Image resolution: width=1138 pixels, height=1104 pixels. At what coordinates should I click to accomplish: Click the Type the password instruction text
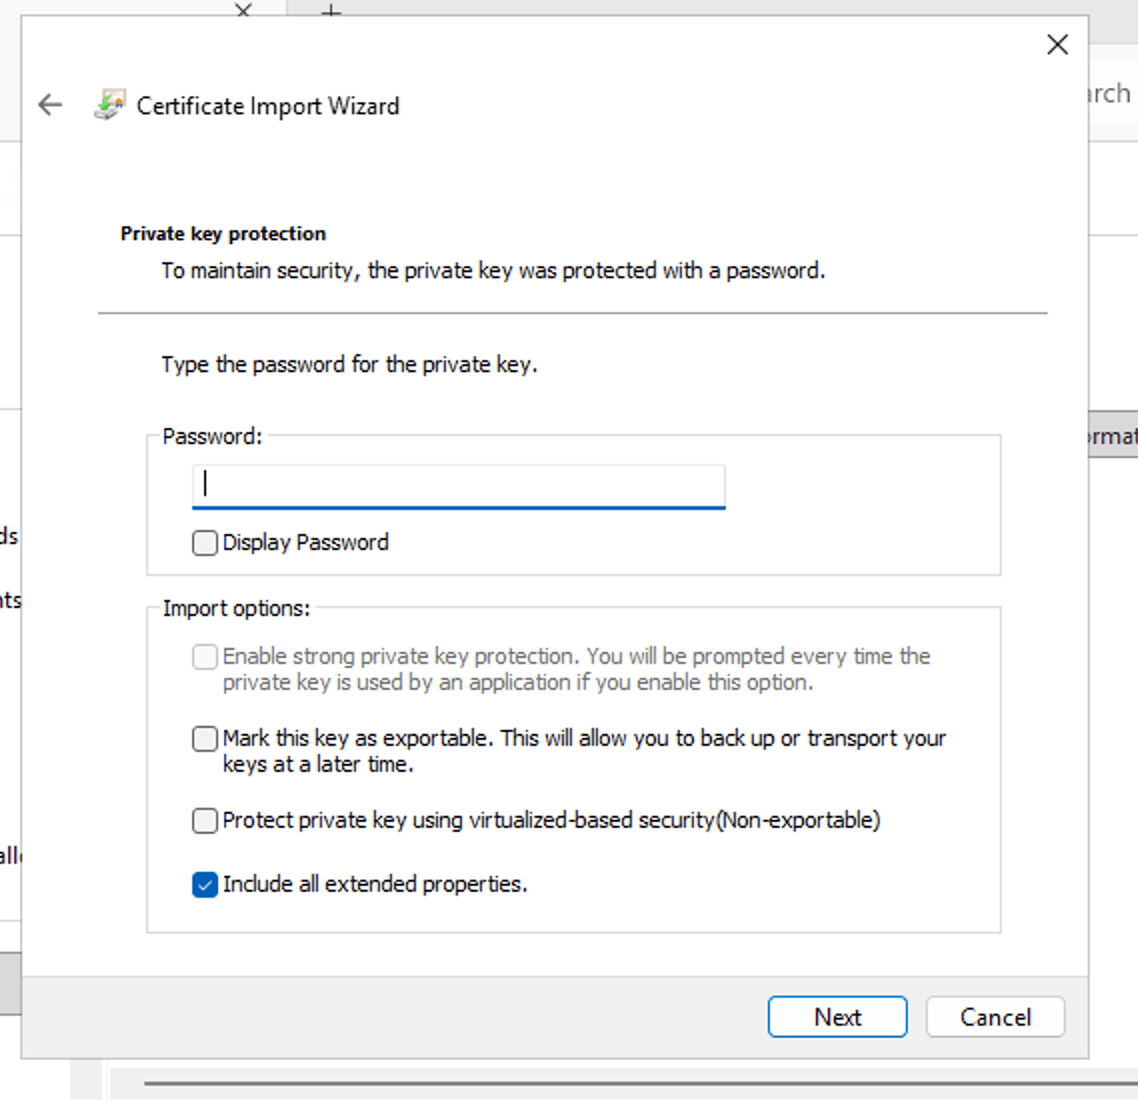click(349, 365)
